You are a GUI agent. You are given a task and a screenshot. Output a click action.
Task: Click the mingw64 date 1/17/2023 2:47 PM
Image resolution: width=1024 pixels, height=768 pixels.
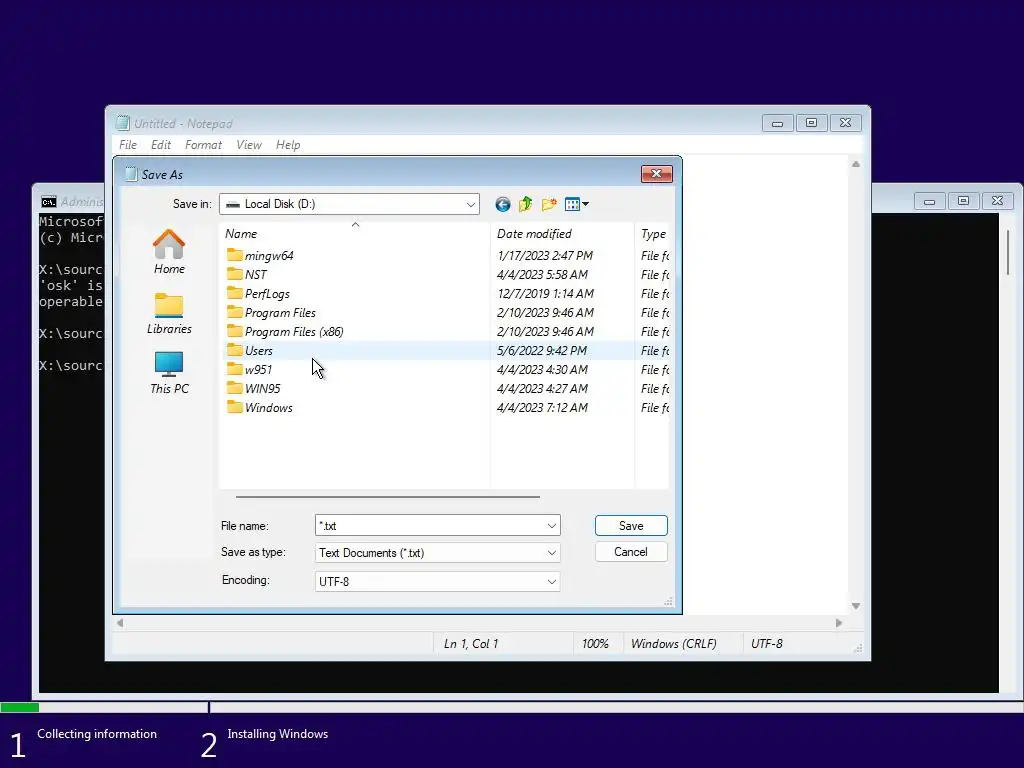tap(545, 255)
